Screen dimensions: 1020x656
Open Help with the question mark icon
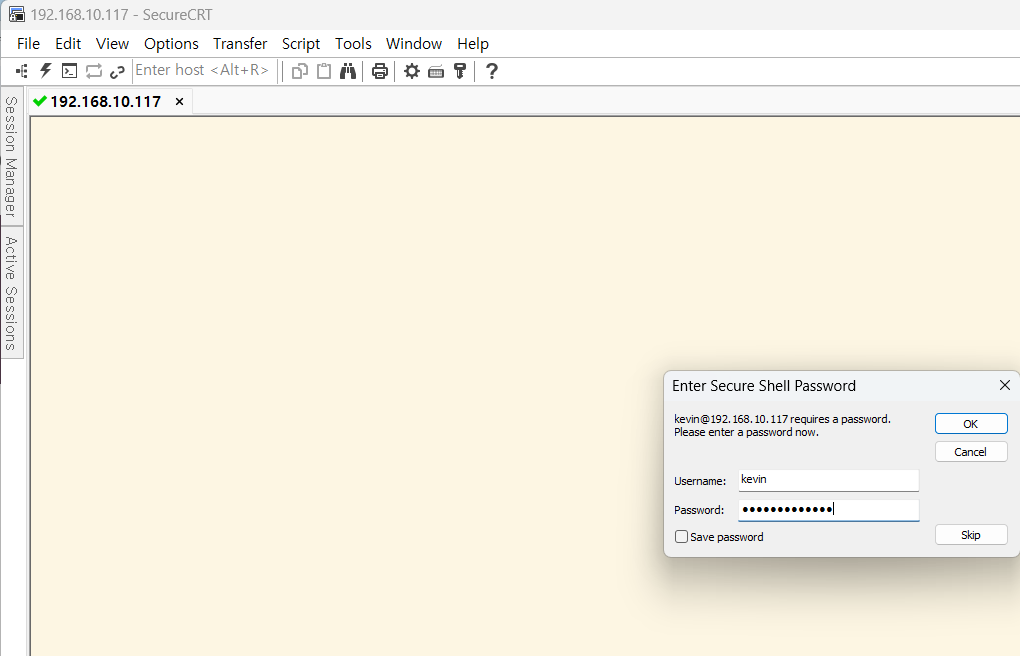492,71
